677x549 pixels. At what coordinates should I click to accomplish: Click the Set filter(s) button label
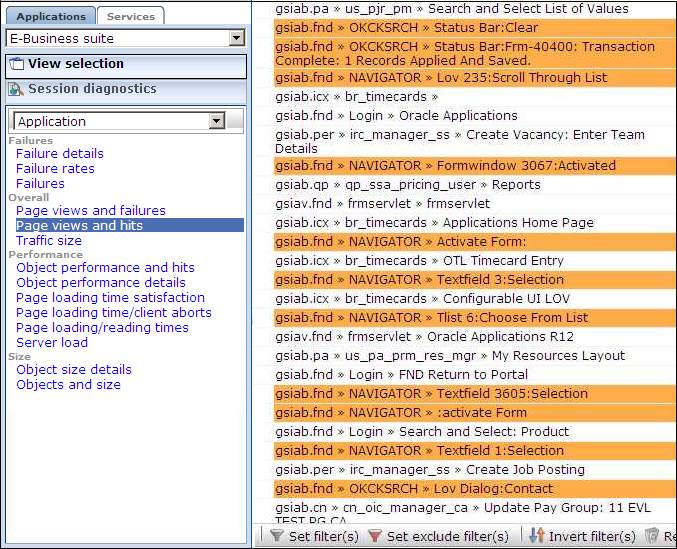(324, 536)
